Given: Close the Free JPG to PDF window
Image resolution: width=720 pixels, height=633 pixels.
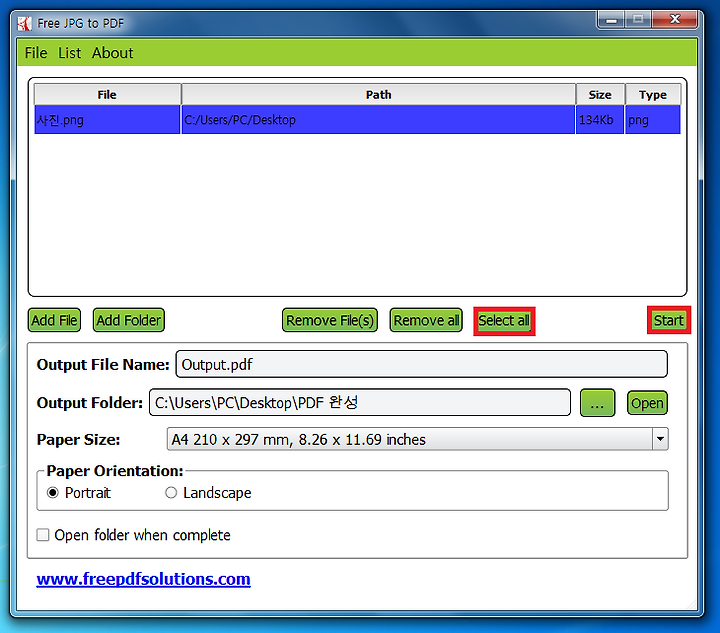Looking at the screenshot, I should tap(675, 19).
